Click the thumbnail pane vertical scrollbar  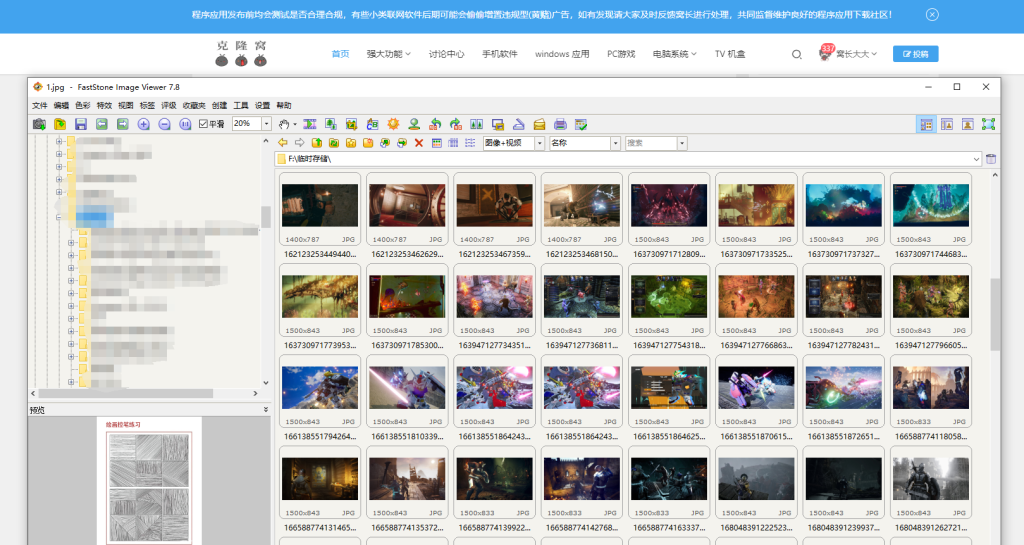tap(995, 315)
